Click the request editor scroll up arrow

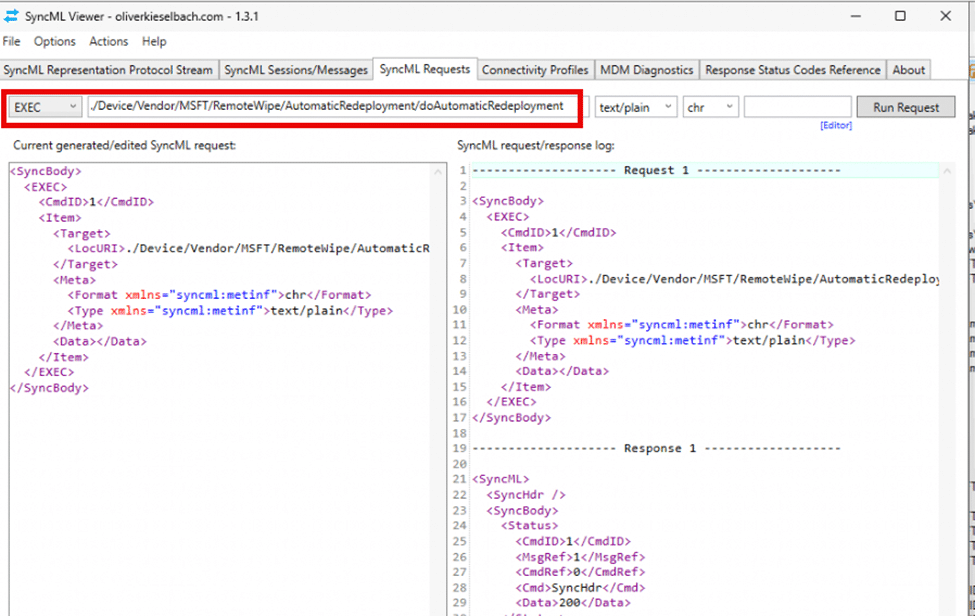[x=438, y=172]
